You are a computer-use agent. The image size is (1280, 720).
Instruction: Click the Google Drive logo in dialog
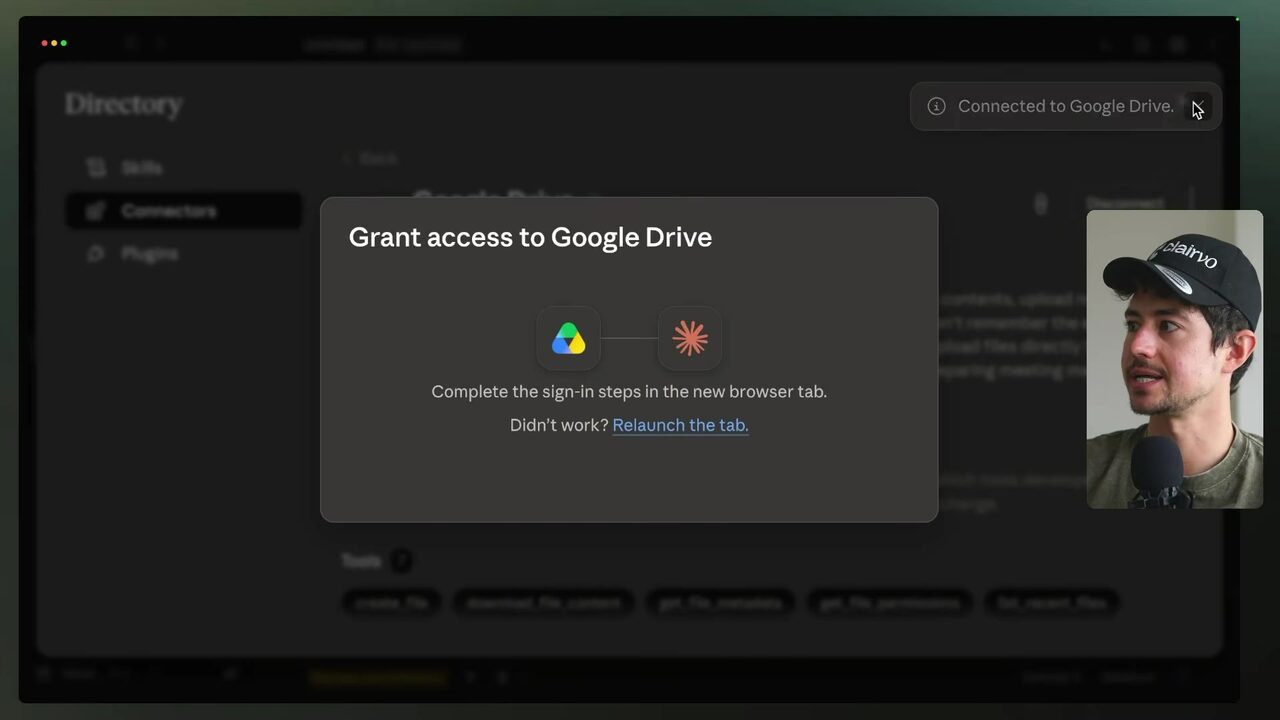(x=568, y=338)
